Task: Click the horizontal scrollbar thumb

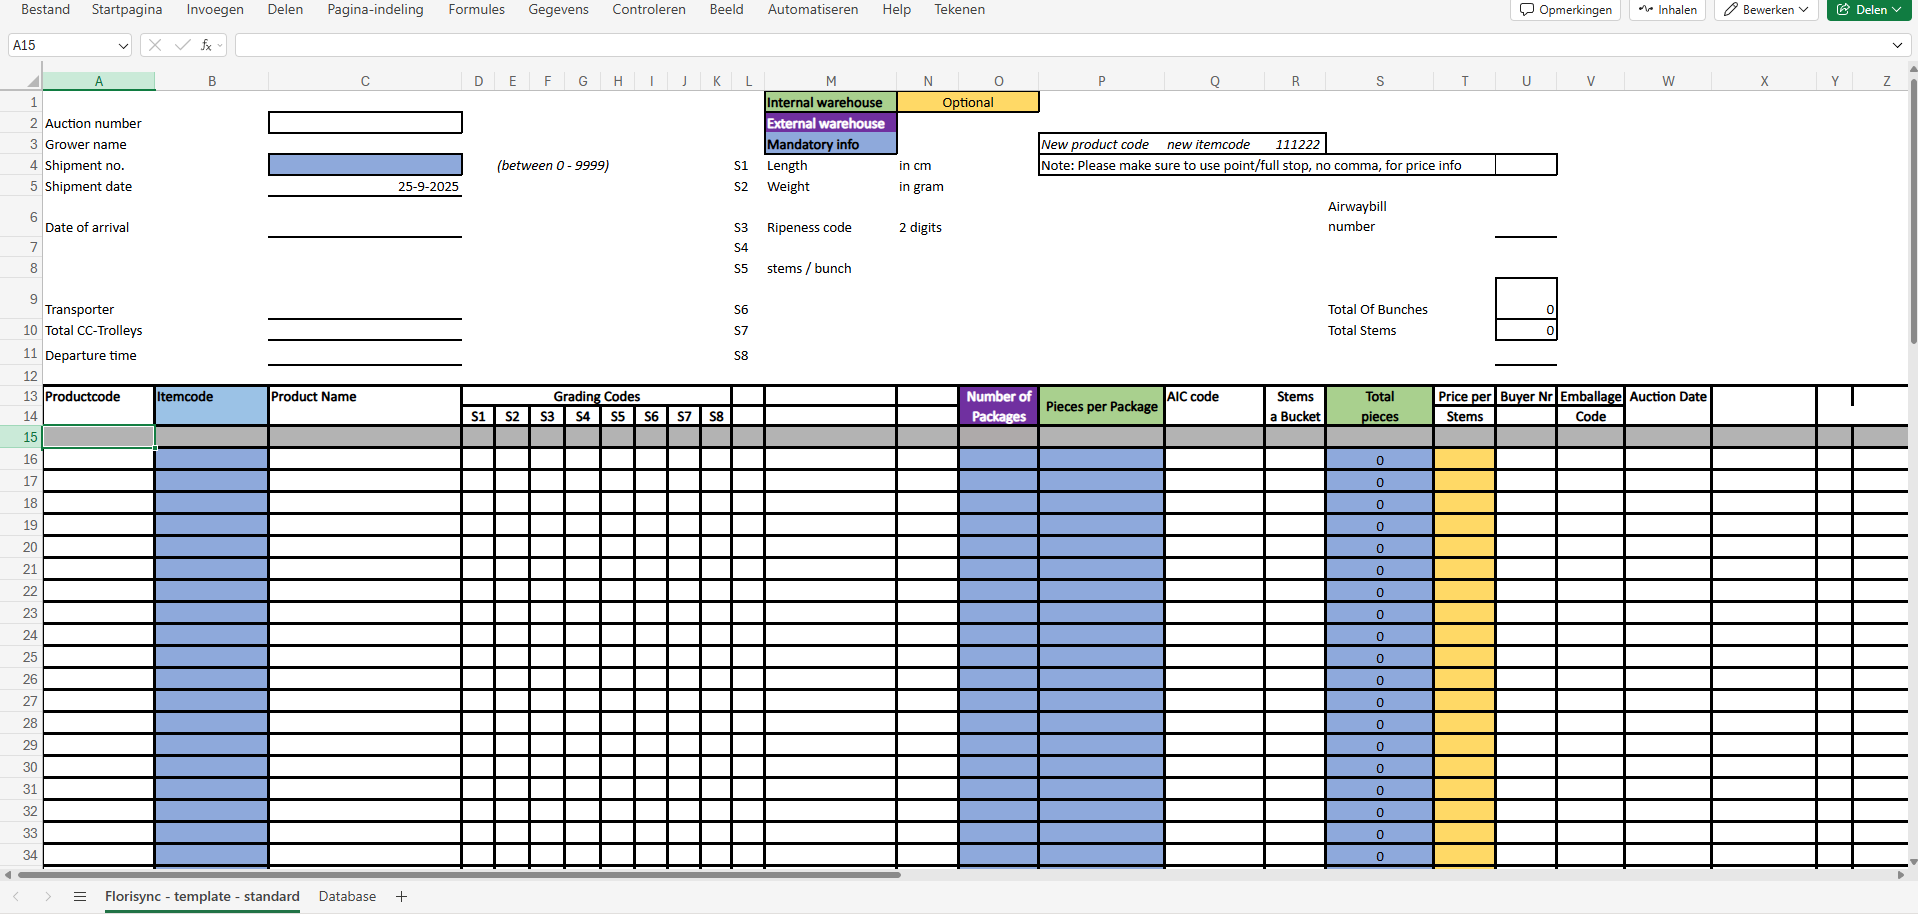Action: click(460, 875)
